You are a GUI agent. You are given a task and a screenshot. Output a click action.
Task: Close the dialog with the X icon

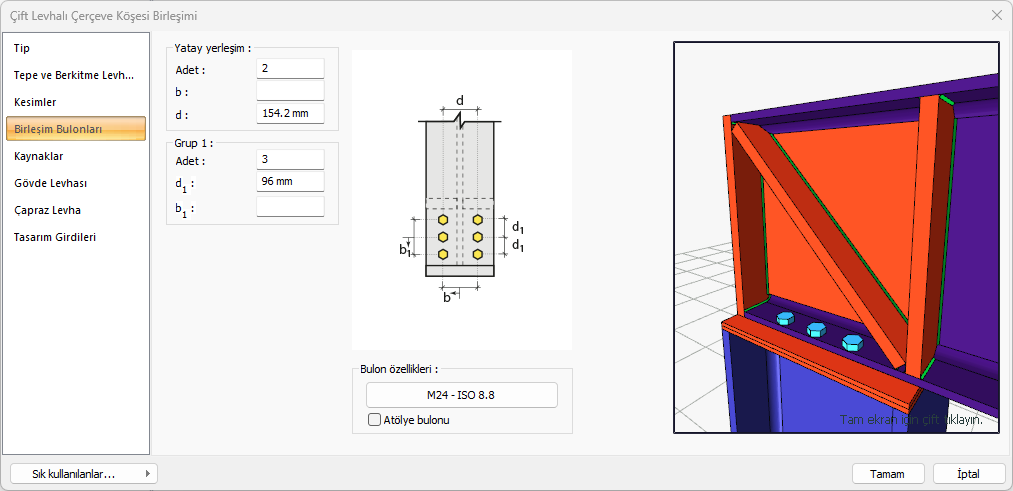[x=996, y=15]
